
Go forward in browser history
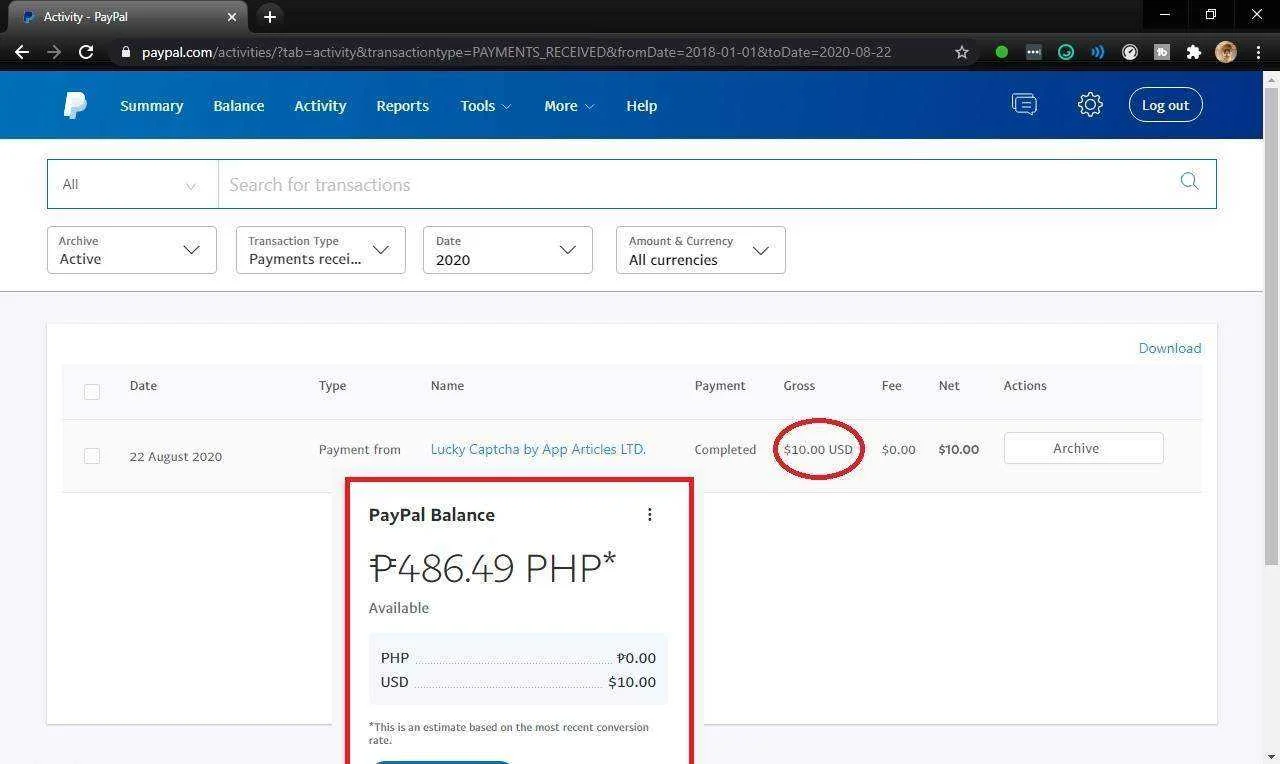pyautogui.click(x=54, y=52)
